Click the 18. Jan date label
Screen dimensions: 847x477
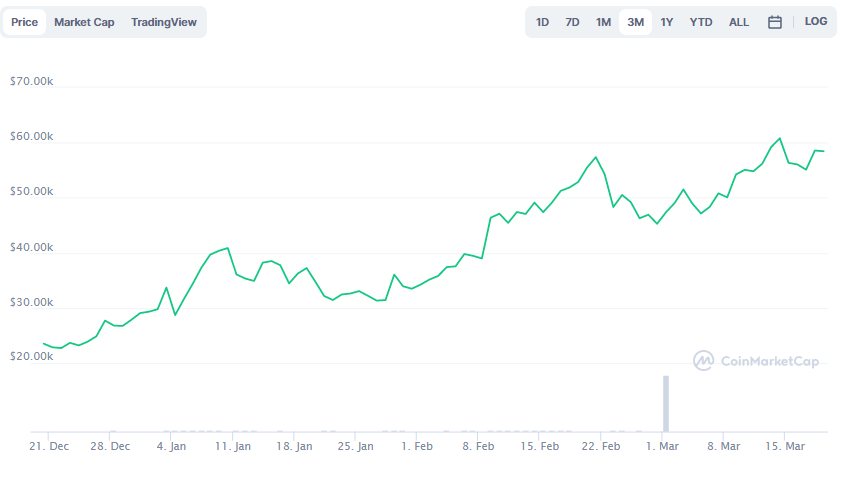click(294, 446)
